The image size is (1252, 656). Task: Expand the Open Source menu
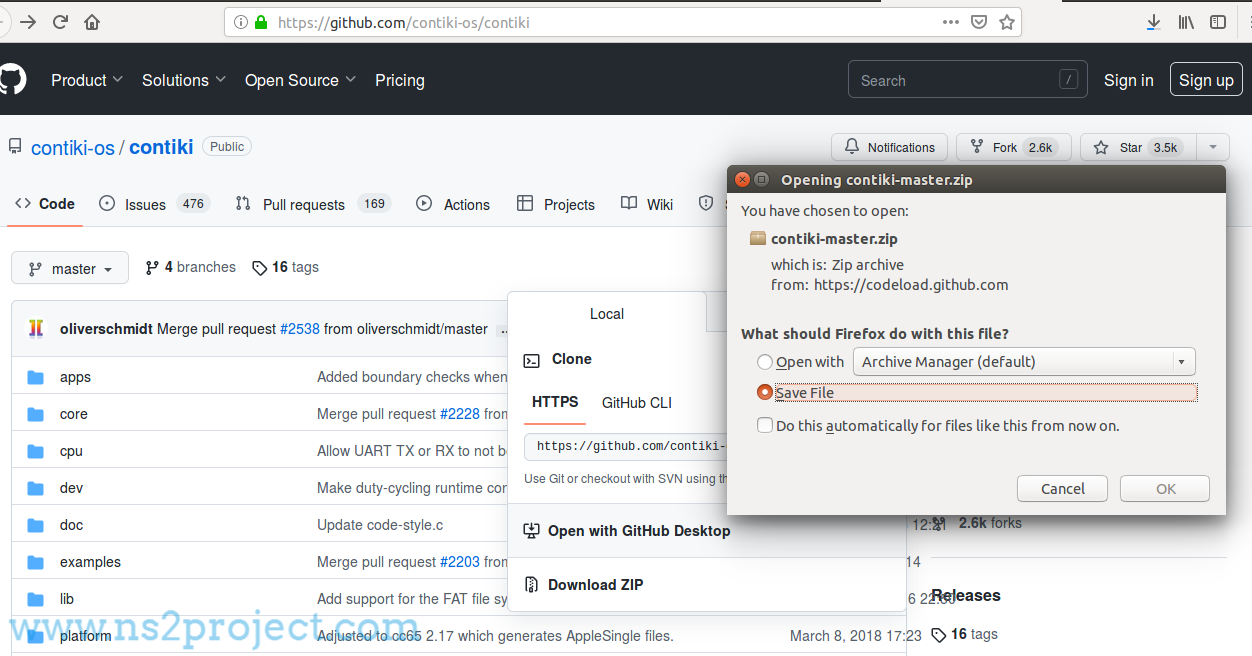[x=301, y=80]
